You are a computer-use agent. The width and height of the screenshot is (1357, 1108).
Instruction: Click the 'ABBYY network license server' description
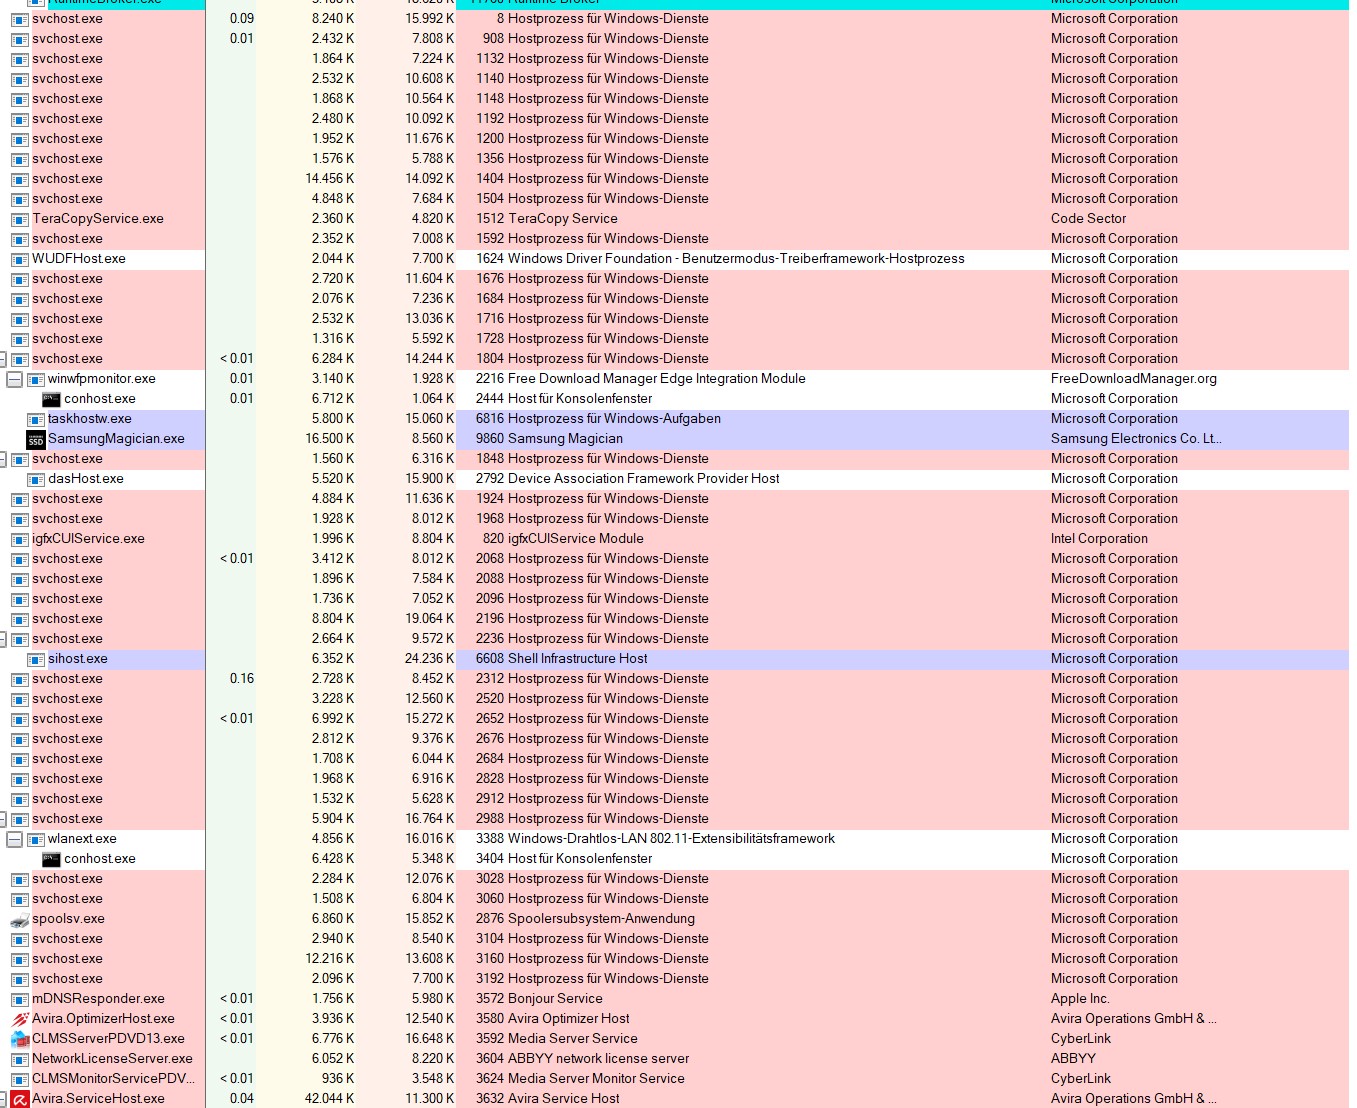(598, 1059)
